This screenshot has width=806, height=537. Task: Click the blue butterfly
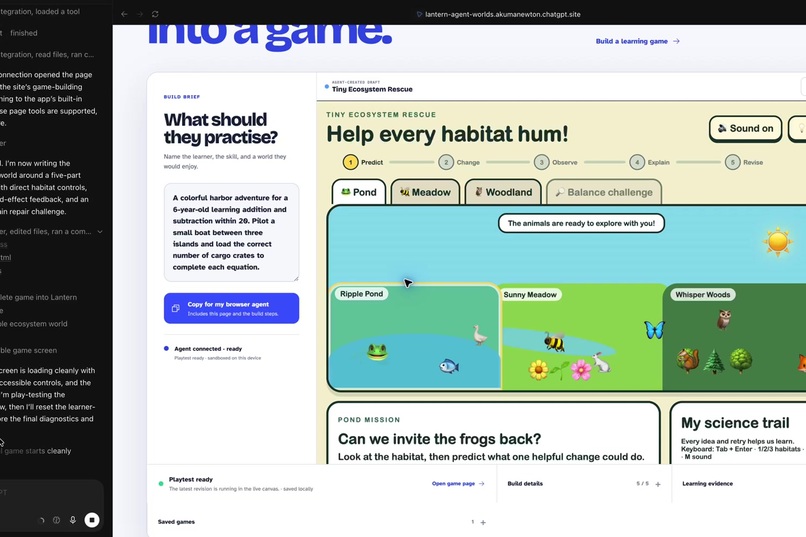tap(654, 329)
